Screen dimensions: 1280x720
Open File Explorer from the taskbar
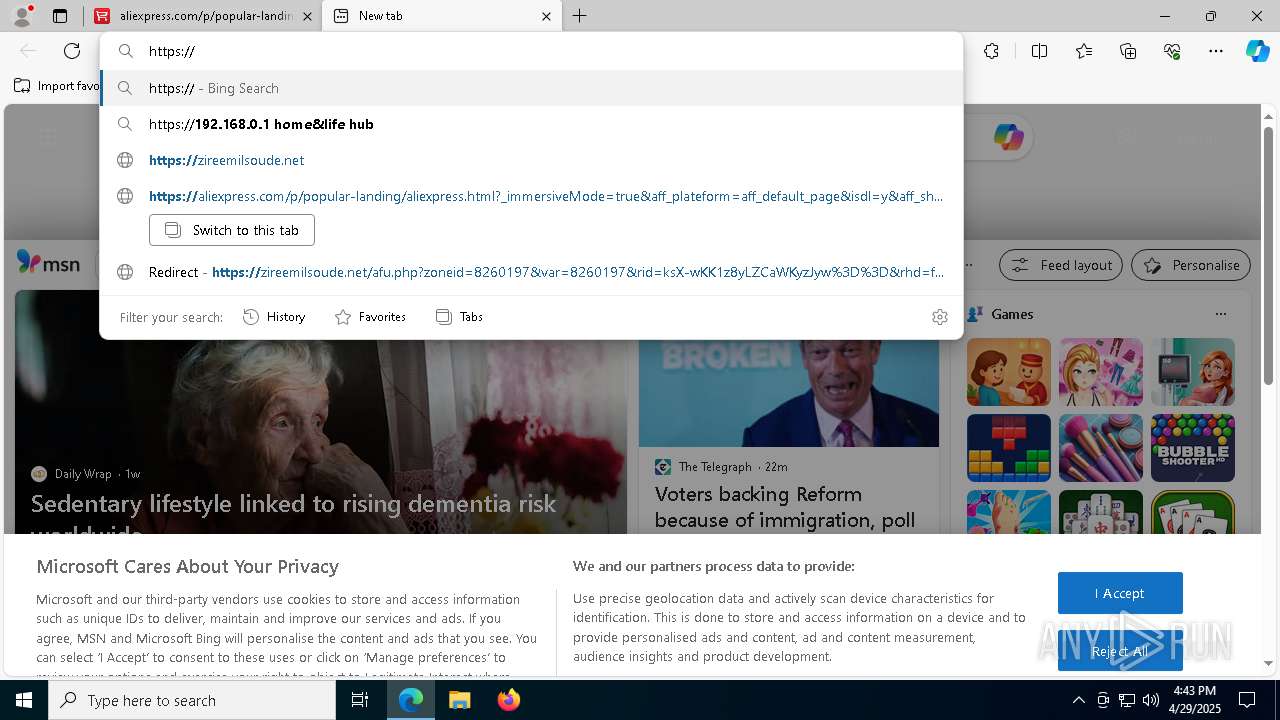click(459, 700)
